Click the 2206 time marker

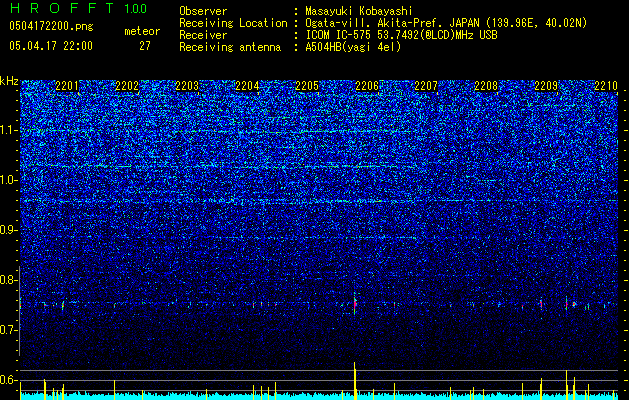[367, 86]
